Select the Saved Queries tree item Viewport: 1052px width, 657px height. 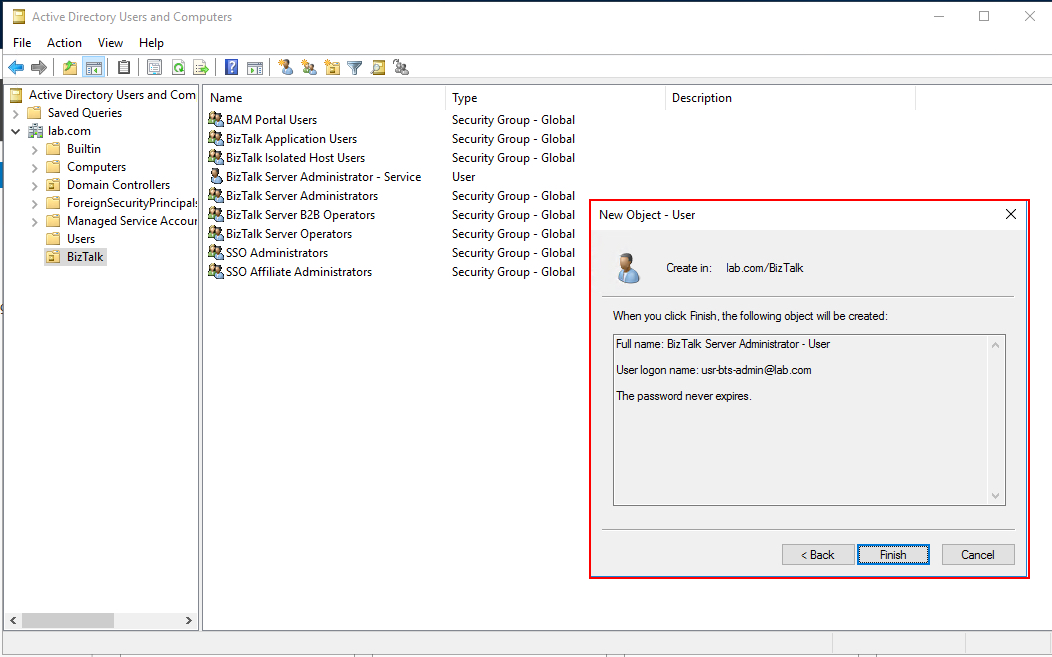tap(85, 113)
